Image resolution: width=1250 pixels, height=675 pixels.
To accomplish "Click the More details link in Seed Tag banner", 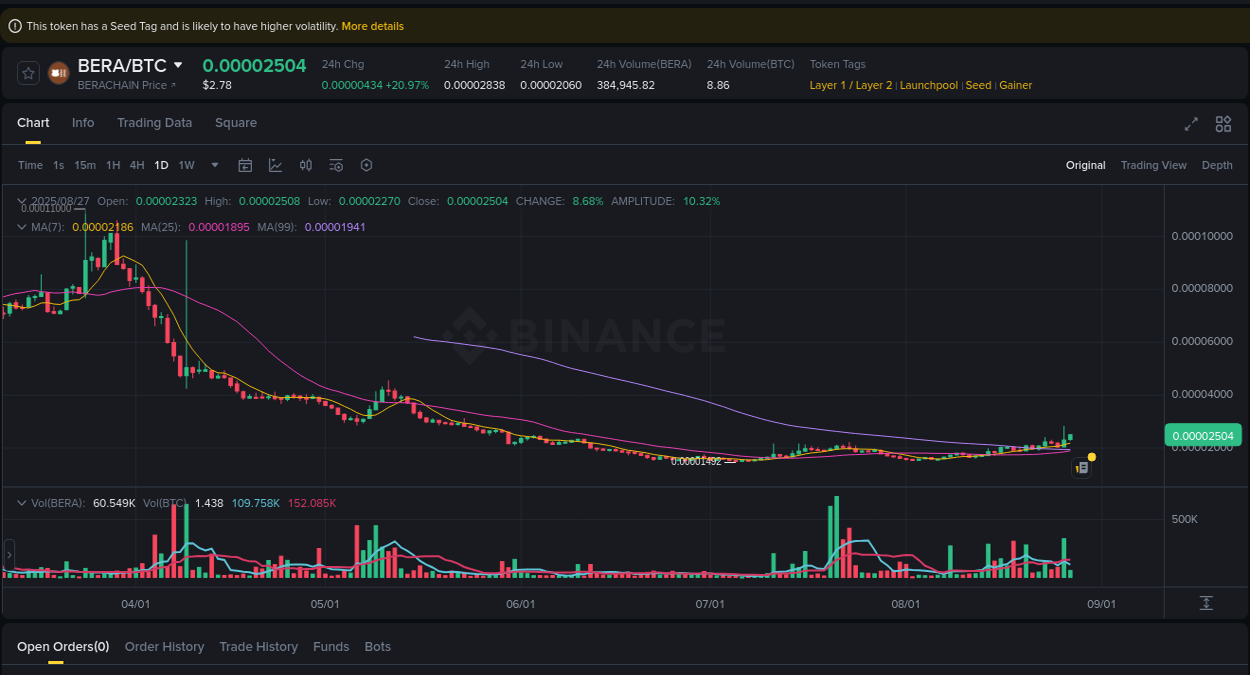I will tap(372, 25).
